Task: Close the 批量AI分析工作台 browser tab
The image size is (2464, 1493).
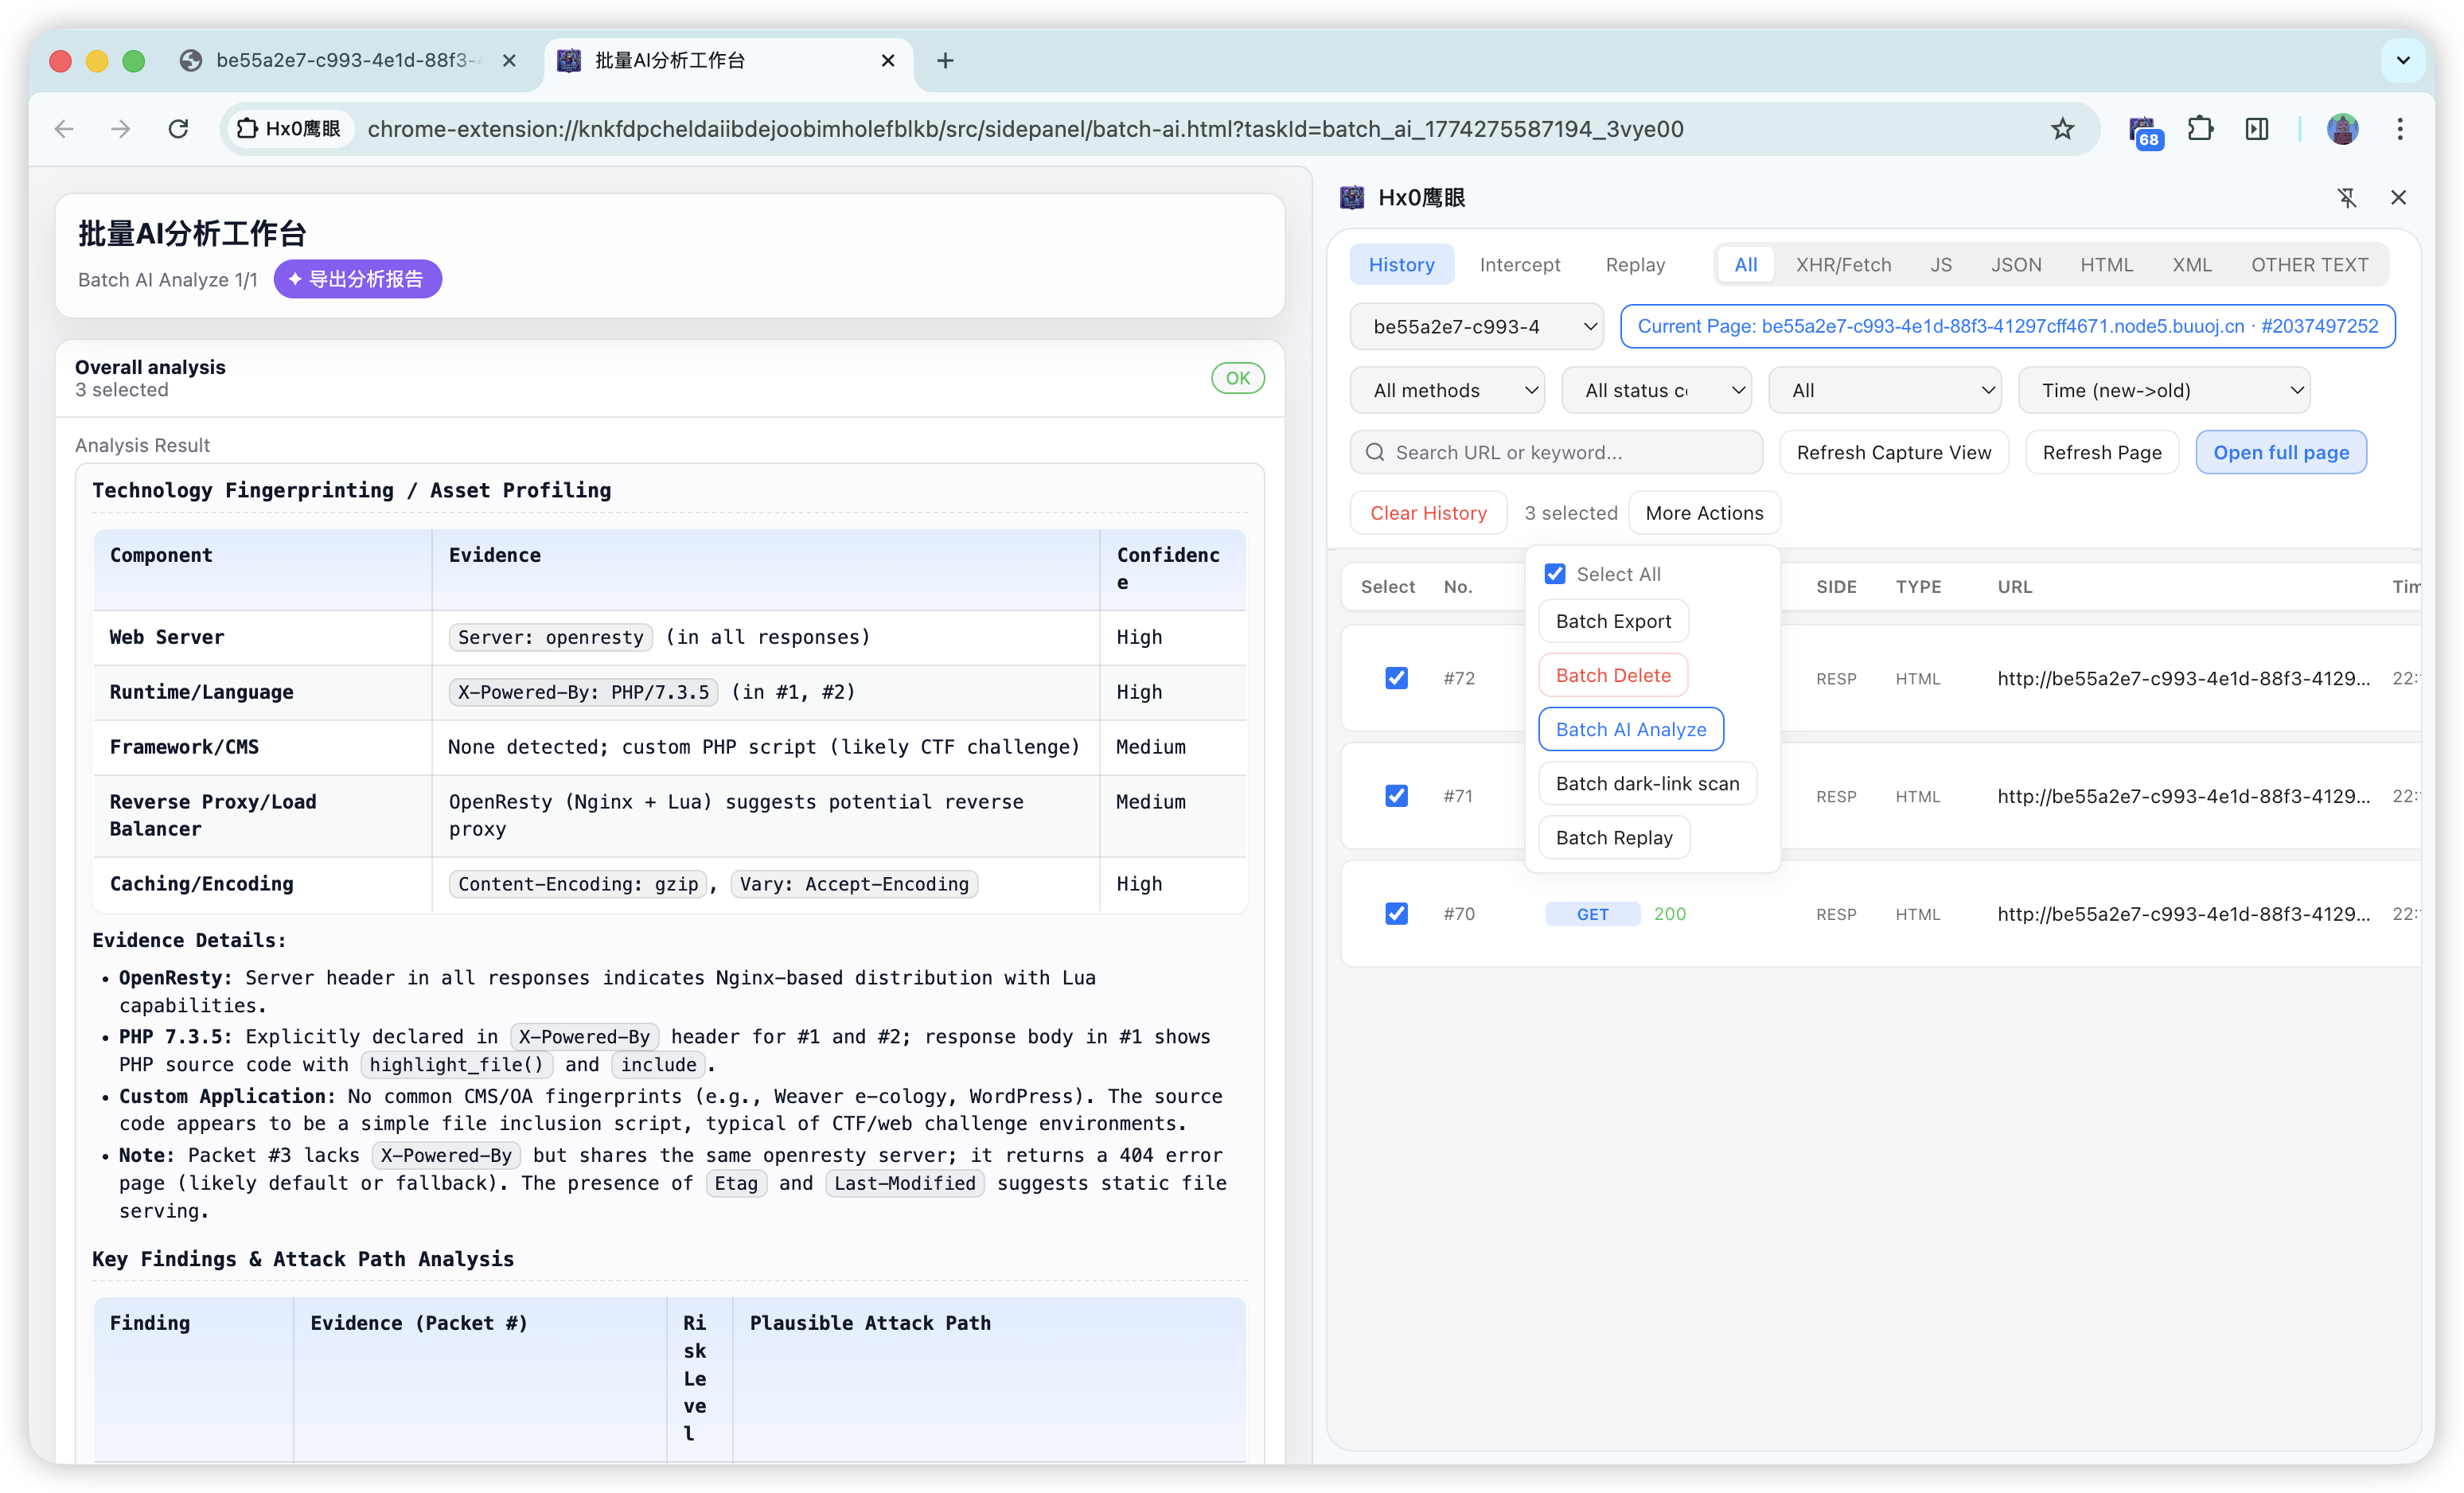Action: point(888,61)
